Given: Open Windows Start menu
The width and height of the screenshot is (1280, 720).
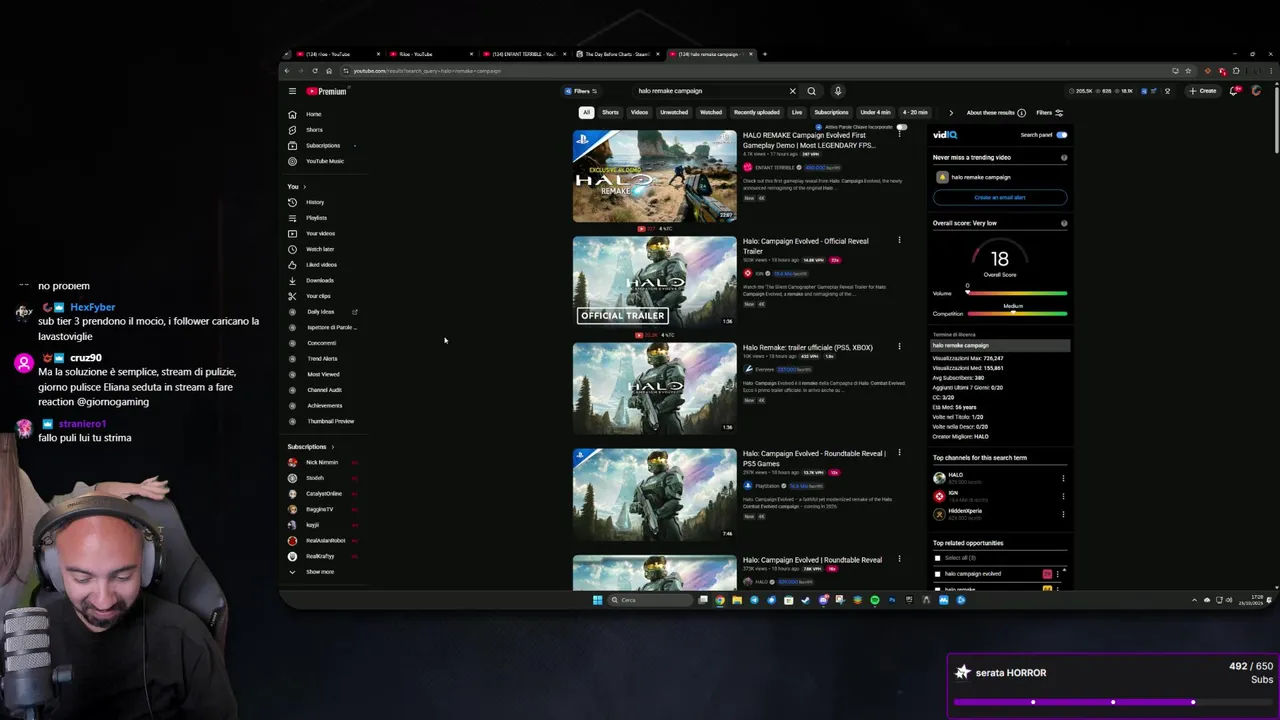Looking at the screenshot, I should click(x=598, y=600).
